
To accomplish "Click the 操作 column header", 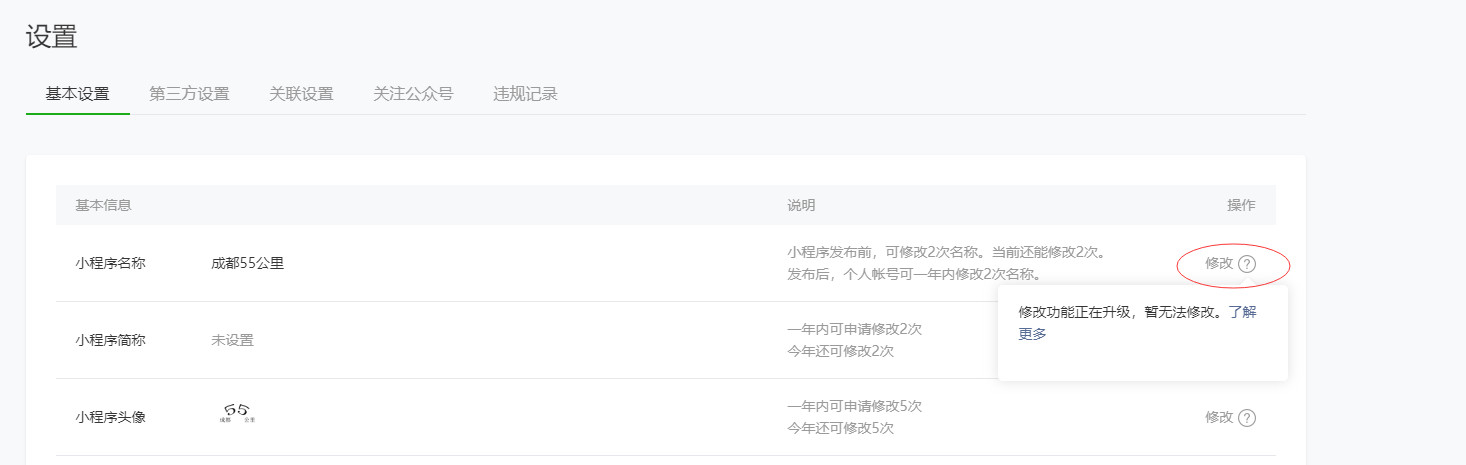I will (1241, 205).
